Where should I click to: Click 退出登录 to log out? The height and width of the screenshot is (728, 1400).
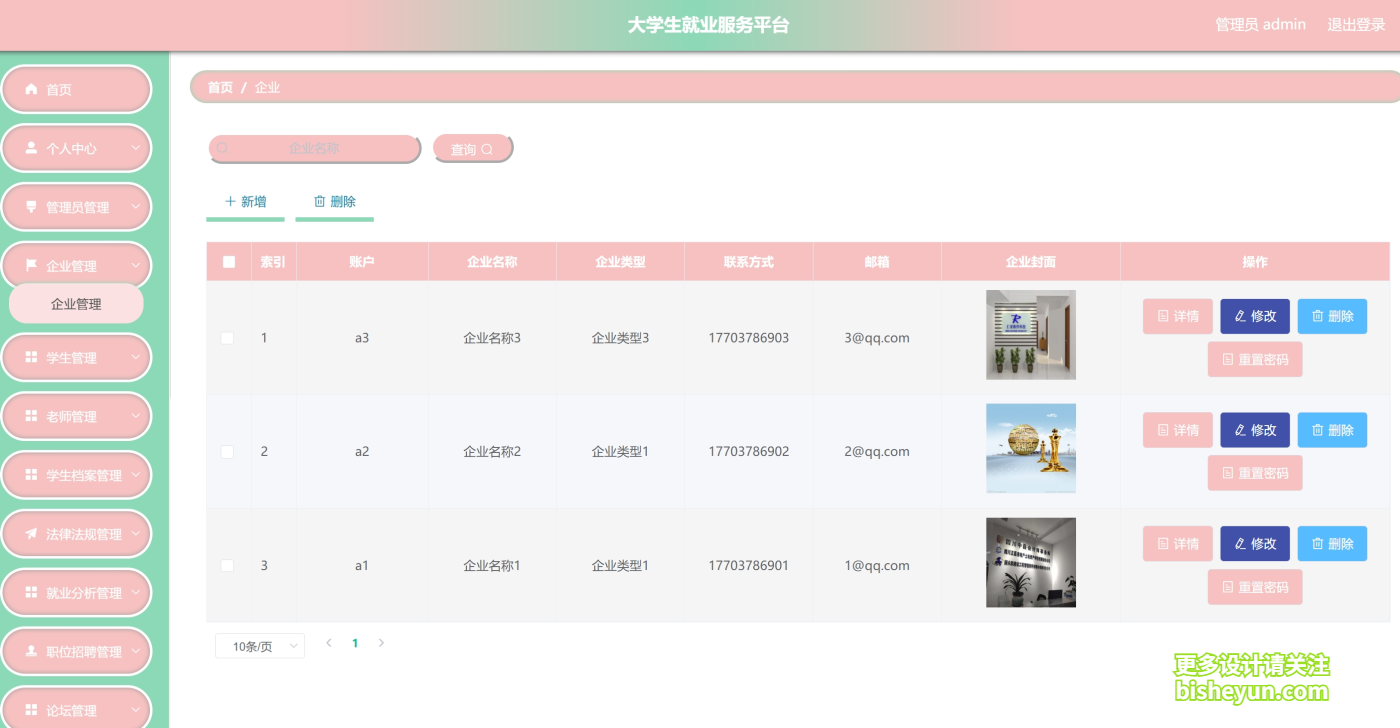click(x=1355, y=24)
